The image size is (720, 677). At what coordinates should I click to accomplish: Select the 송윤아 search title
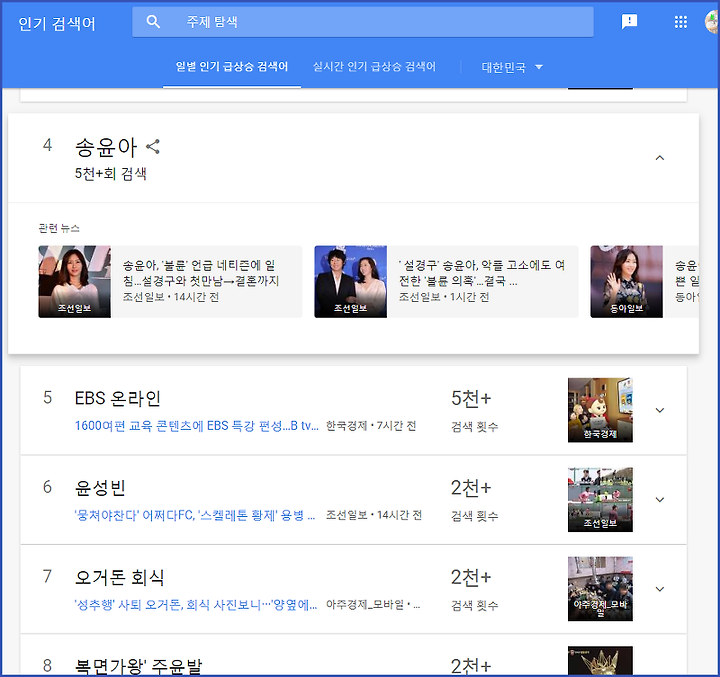pyautogui.click(x=106, y=147)
